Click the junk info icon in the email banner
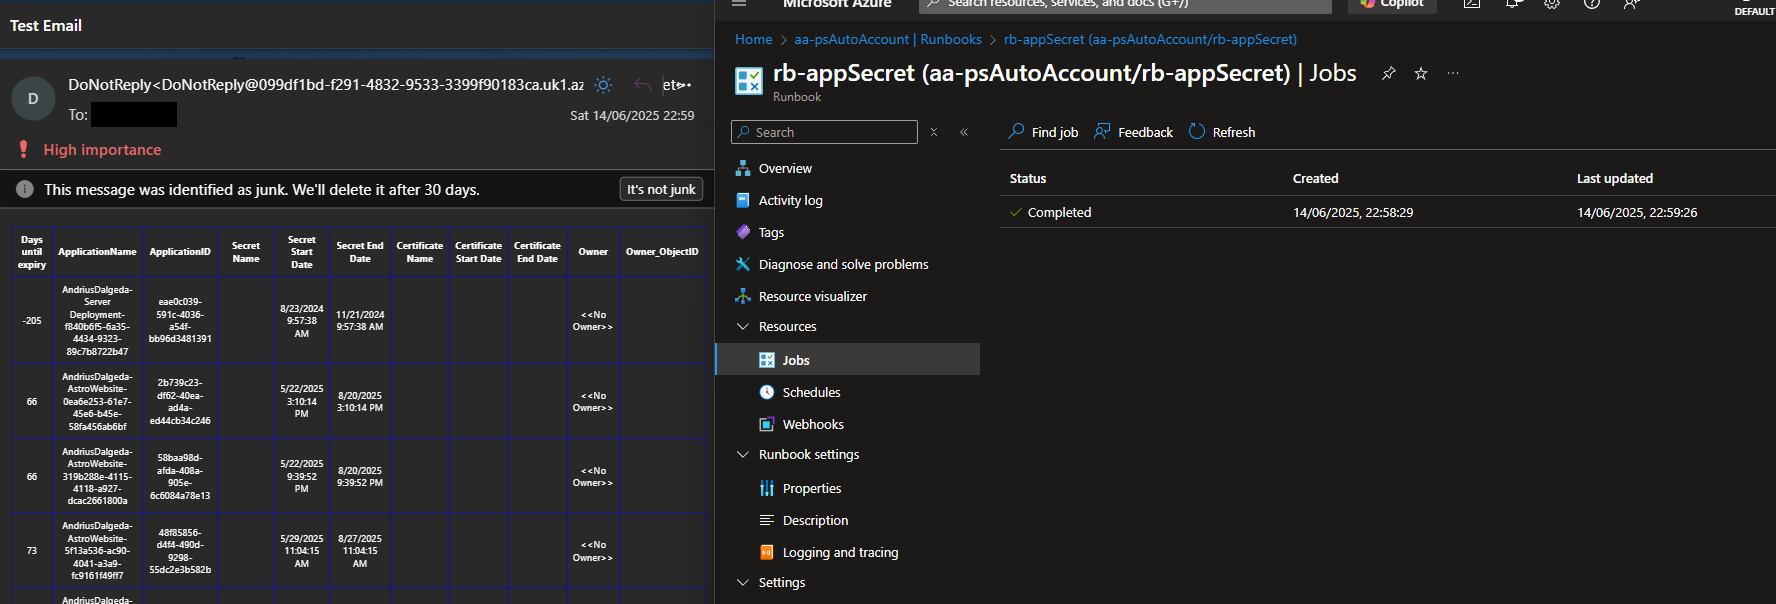Image resolution: width=1776 pixels, height=604 pixels. pyautogui.click(x=25, y=189)
